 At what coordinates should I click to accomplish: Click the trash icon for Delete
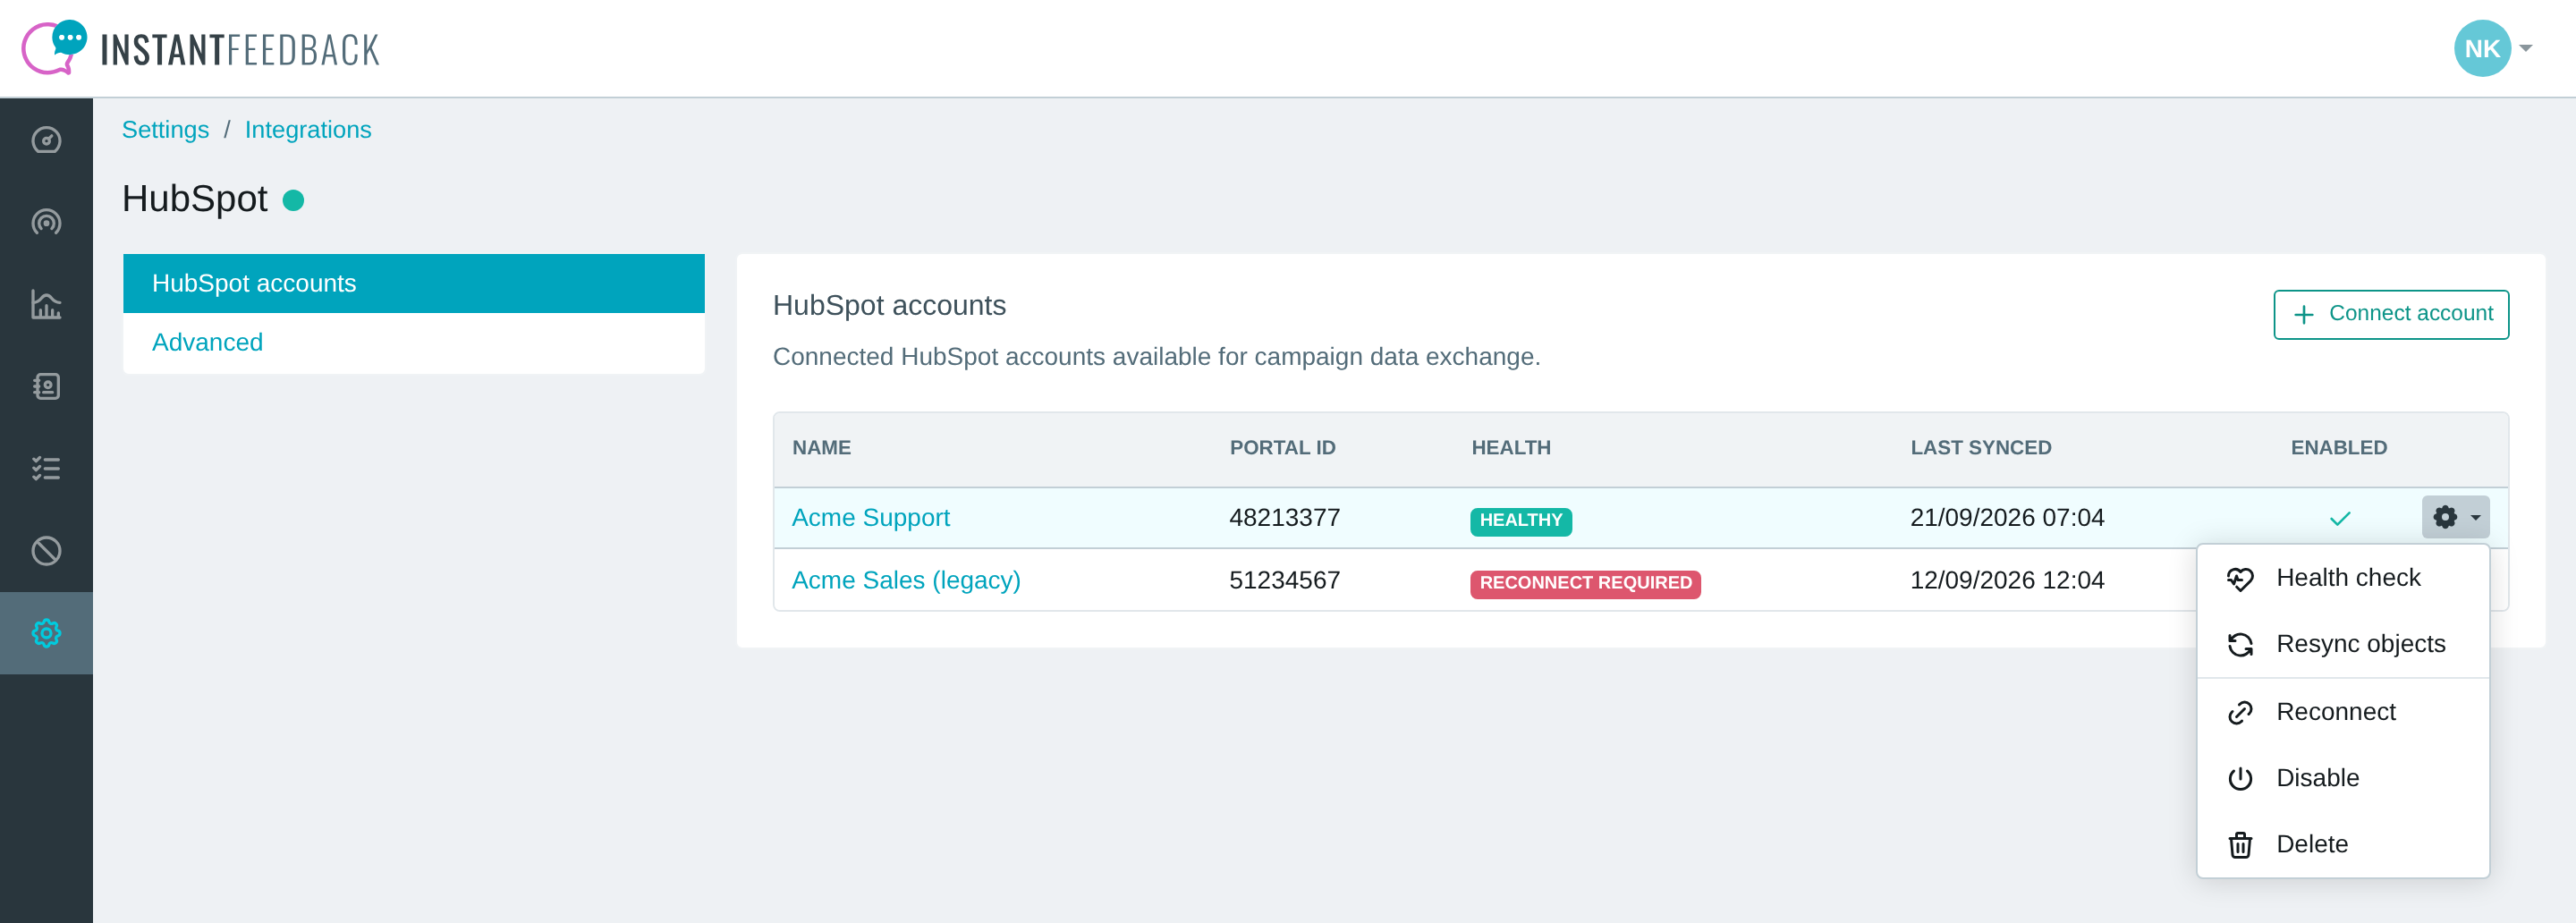tap(2240, 845)
